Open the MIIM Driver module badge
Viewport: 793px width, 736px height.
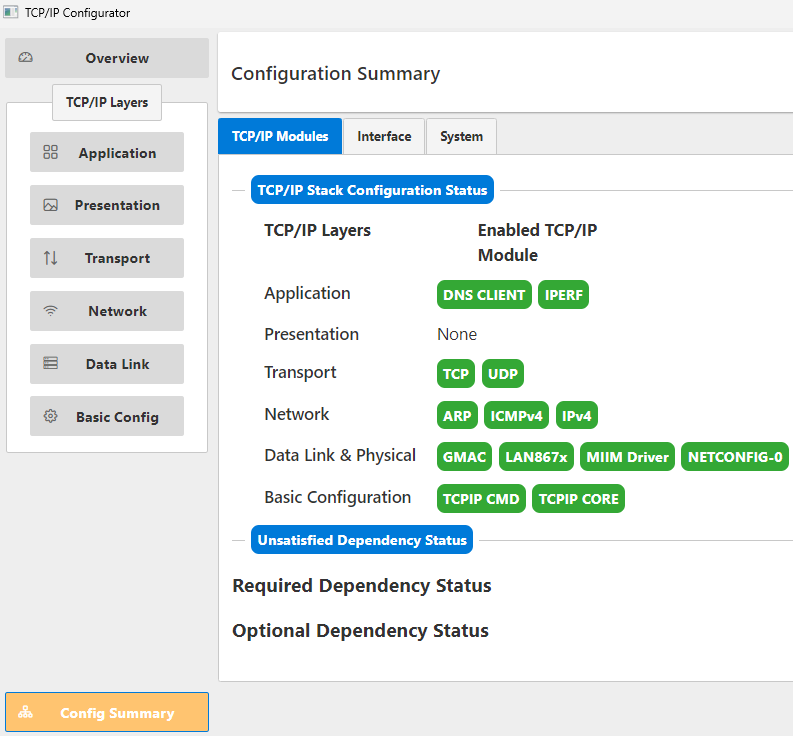pyautogui.click(x=627, y=457)
